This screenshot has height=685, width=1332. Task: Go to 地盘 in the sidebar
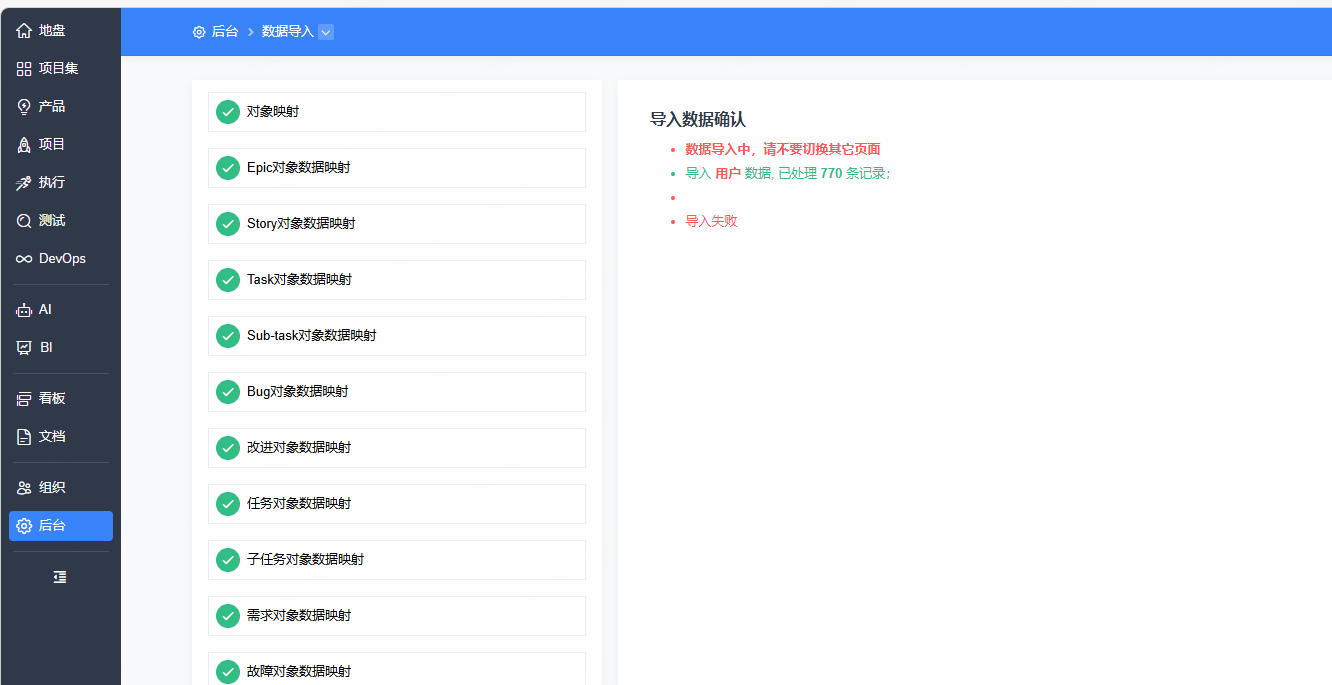(61, 31)
